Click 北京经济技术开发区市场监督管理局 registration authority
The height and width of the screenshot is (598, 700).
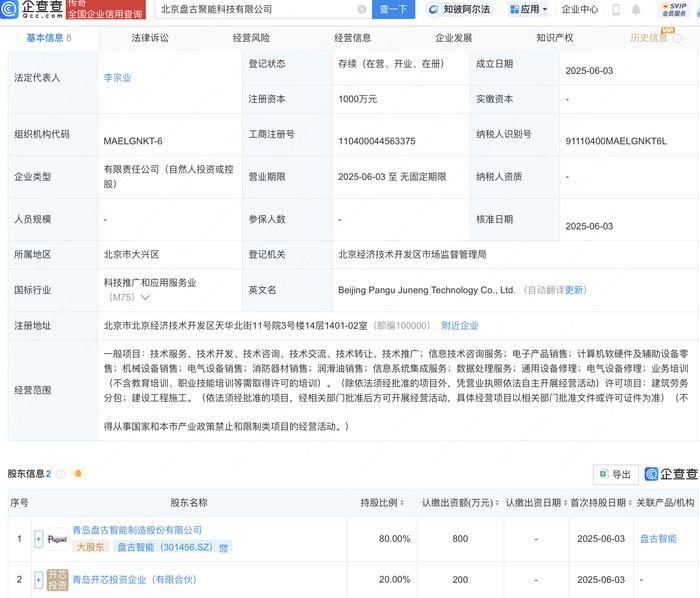412,254
